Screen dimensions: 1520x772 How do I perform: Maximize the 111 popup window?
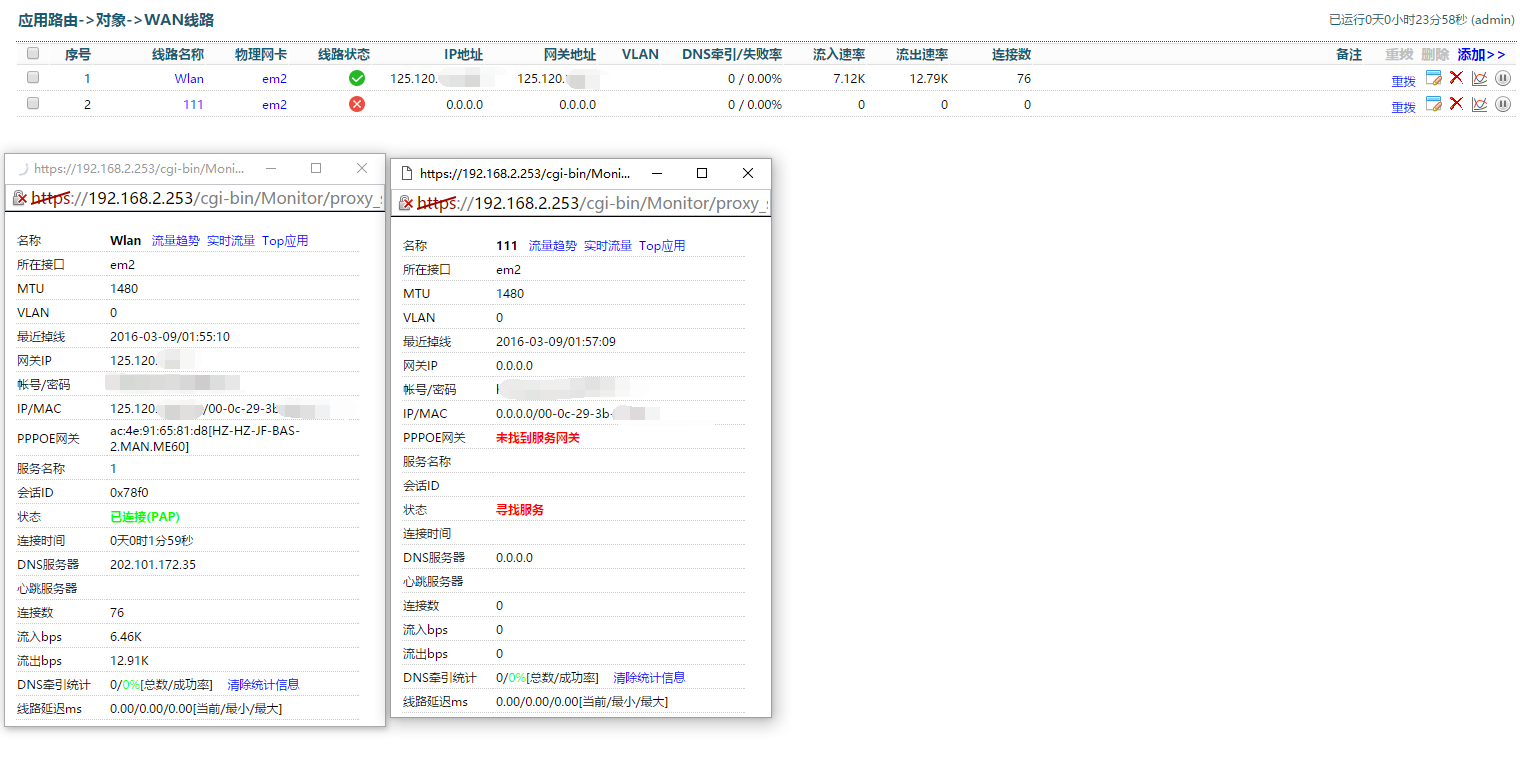pyautogui.click(x=702, y=173)
